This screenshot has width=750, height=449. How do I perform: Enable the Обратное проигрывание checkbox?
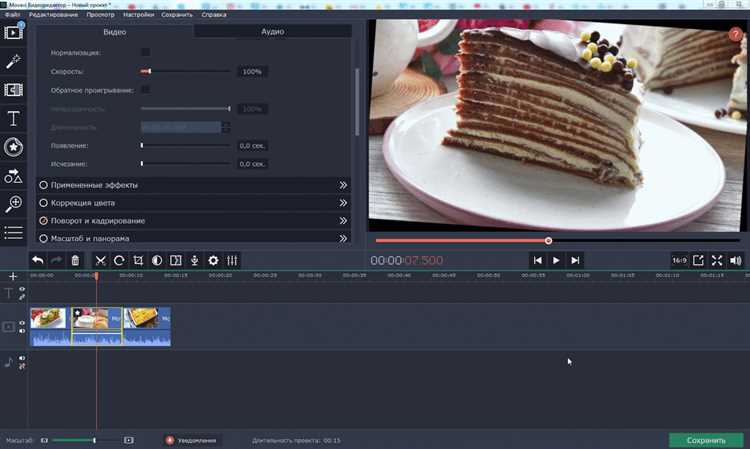145,89
